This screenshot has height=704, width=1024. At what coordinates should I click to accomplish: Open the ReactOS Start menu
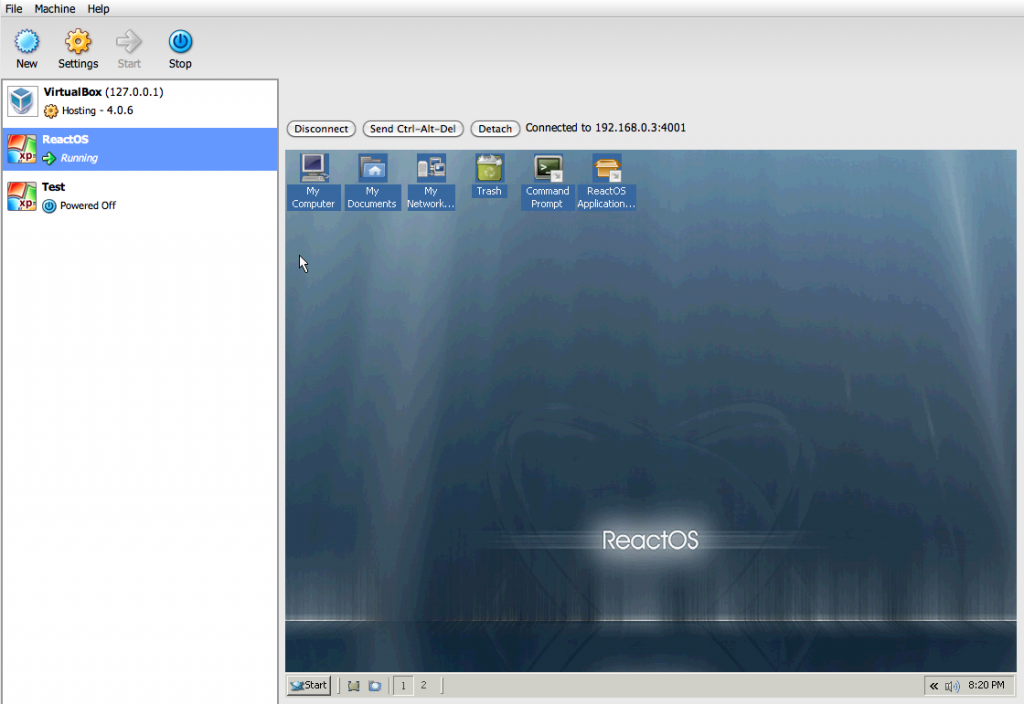tap(308, 685)
